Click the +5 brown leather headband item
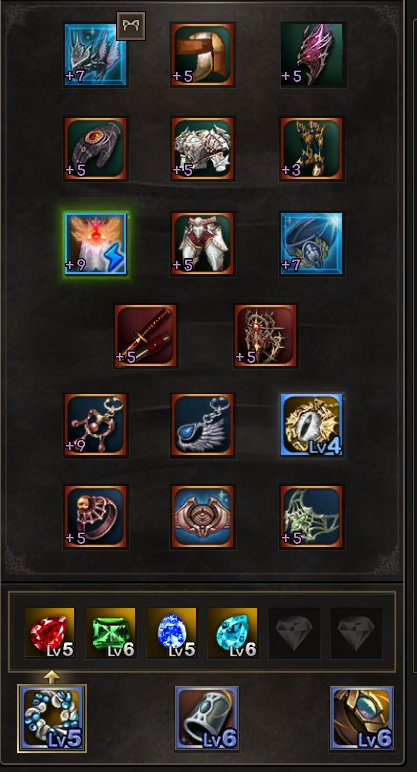The height and width of the screenshot is (772, 417). (x=202, y=55)
